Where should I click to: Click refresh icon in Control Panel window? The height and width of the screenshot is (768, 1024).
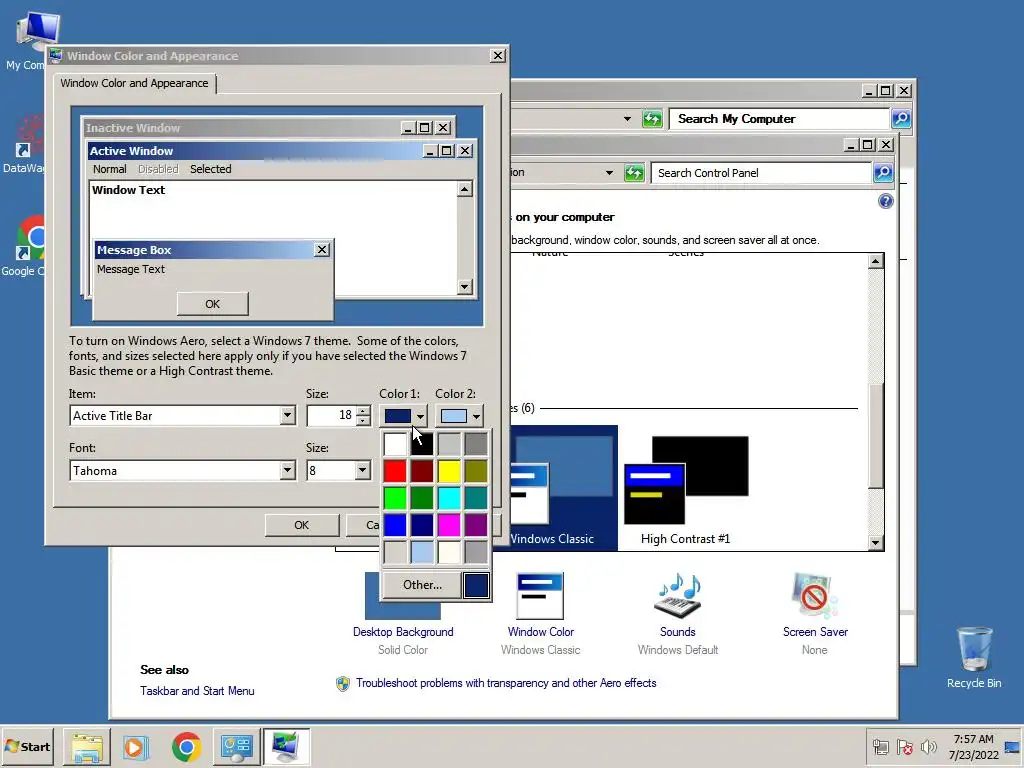633,173
